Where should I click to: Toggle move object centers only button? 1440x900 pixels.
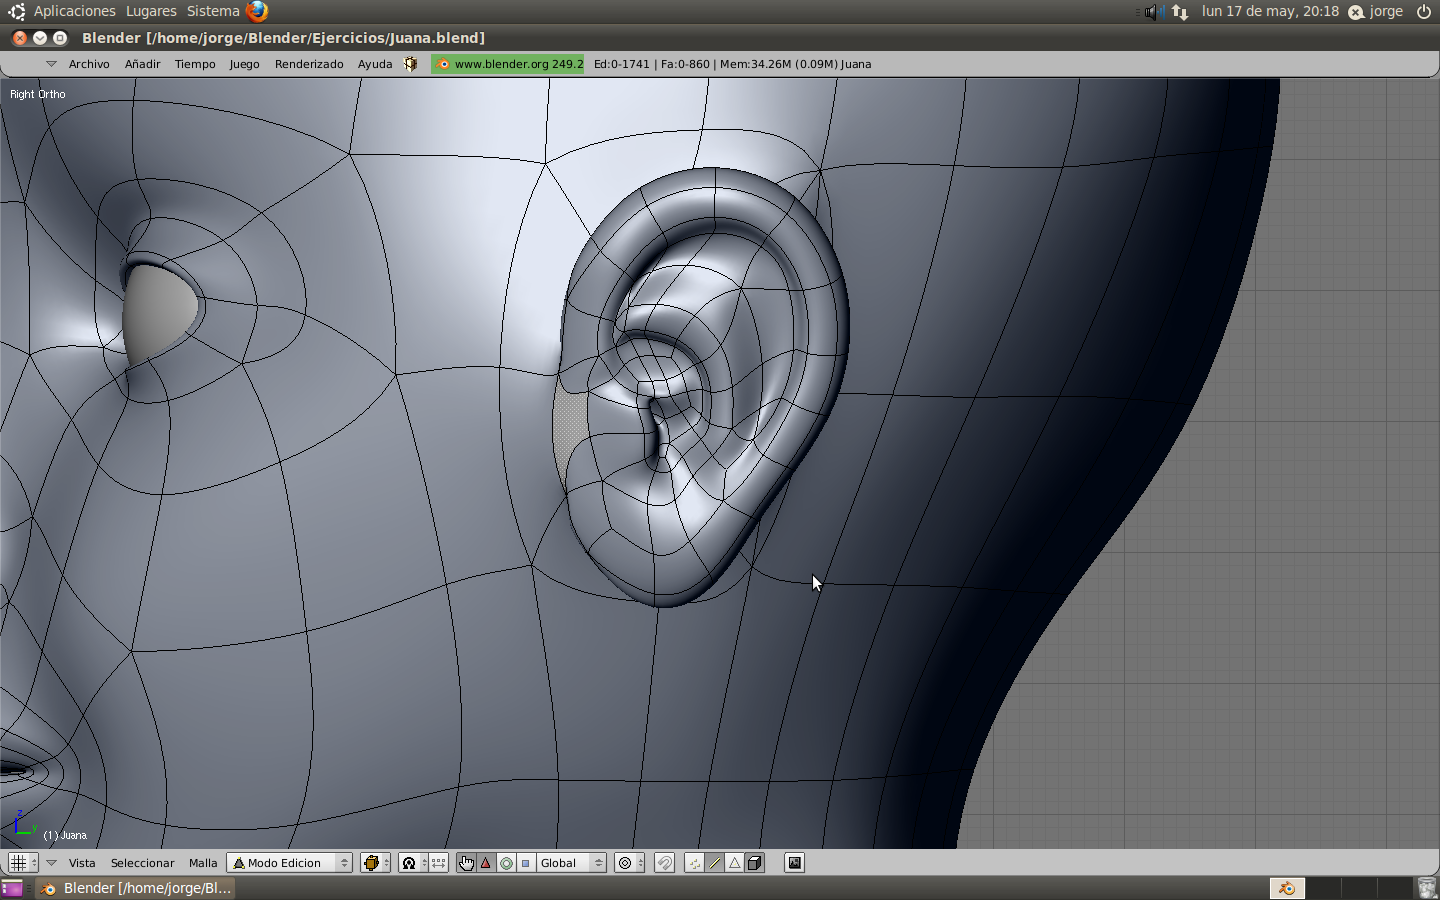click(x=439, y=863)
